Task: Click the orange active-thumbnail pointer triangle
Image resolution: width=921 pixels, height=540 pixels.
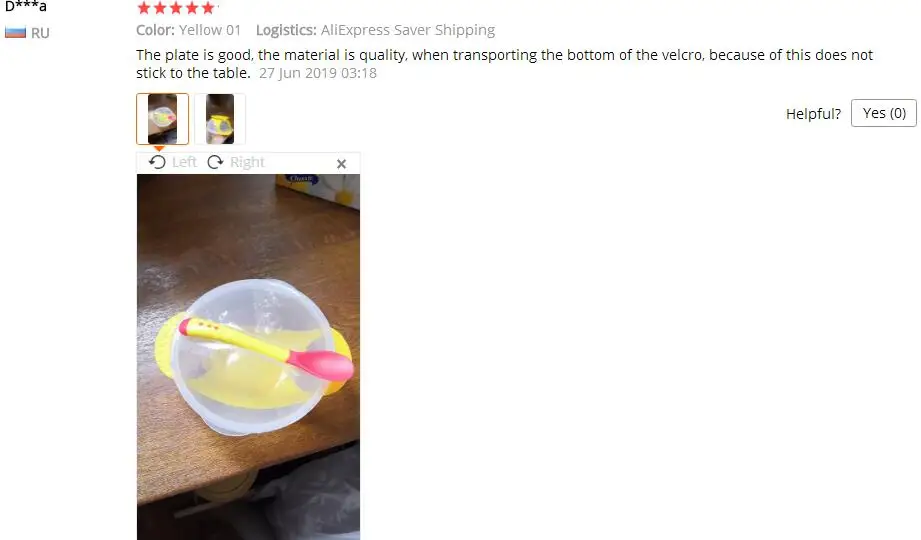Action: click(x=159, y=148)
